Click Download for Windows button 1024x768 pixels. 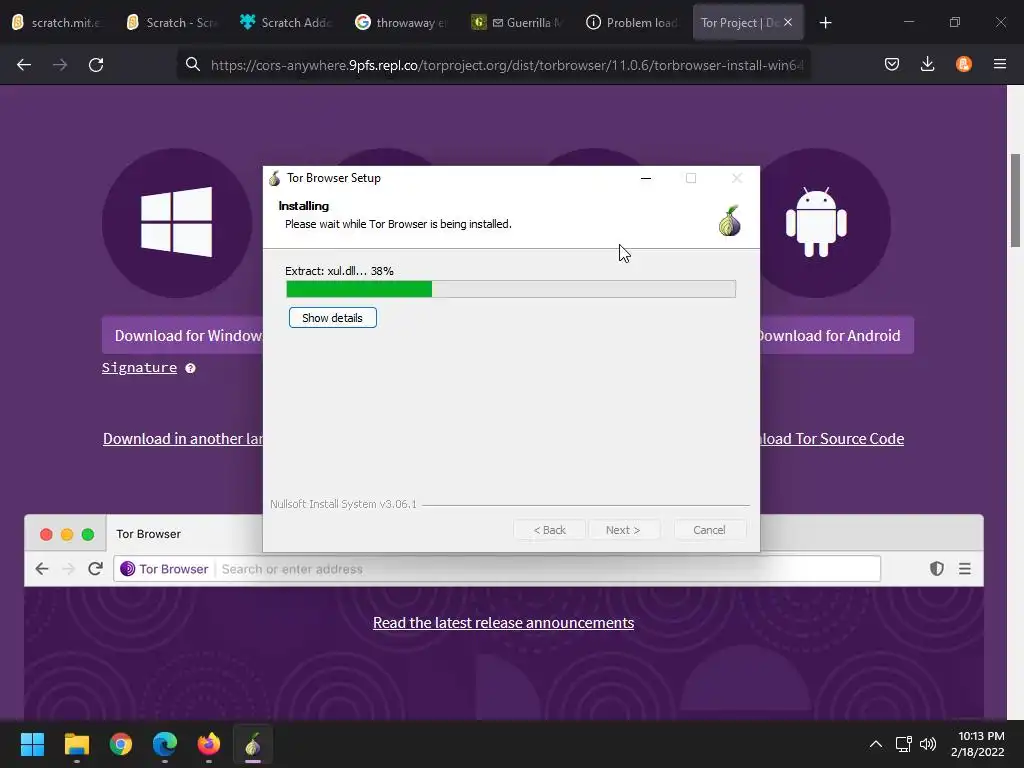point(183,336)
